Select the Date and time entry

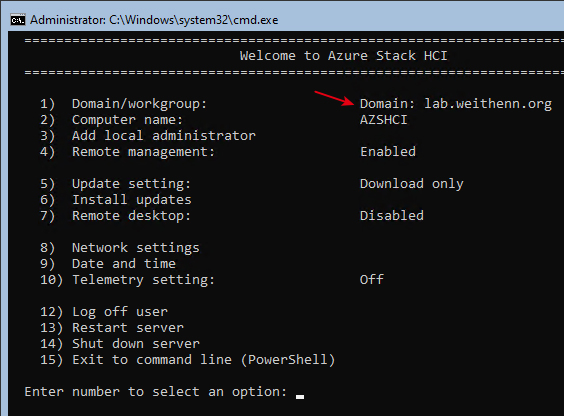108,264
